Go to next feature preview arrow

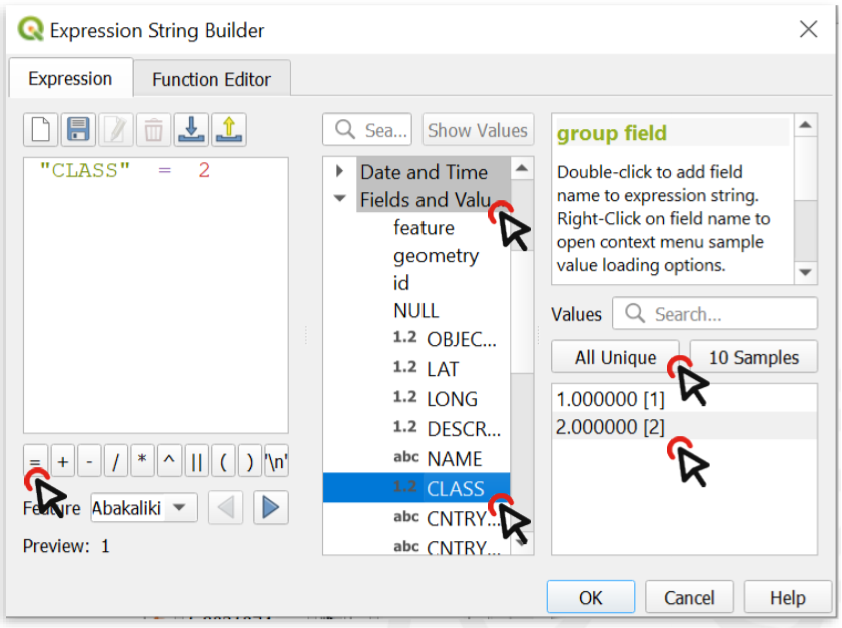pos(269,508)
